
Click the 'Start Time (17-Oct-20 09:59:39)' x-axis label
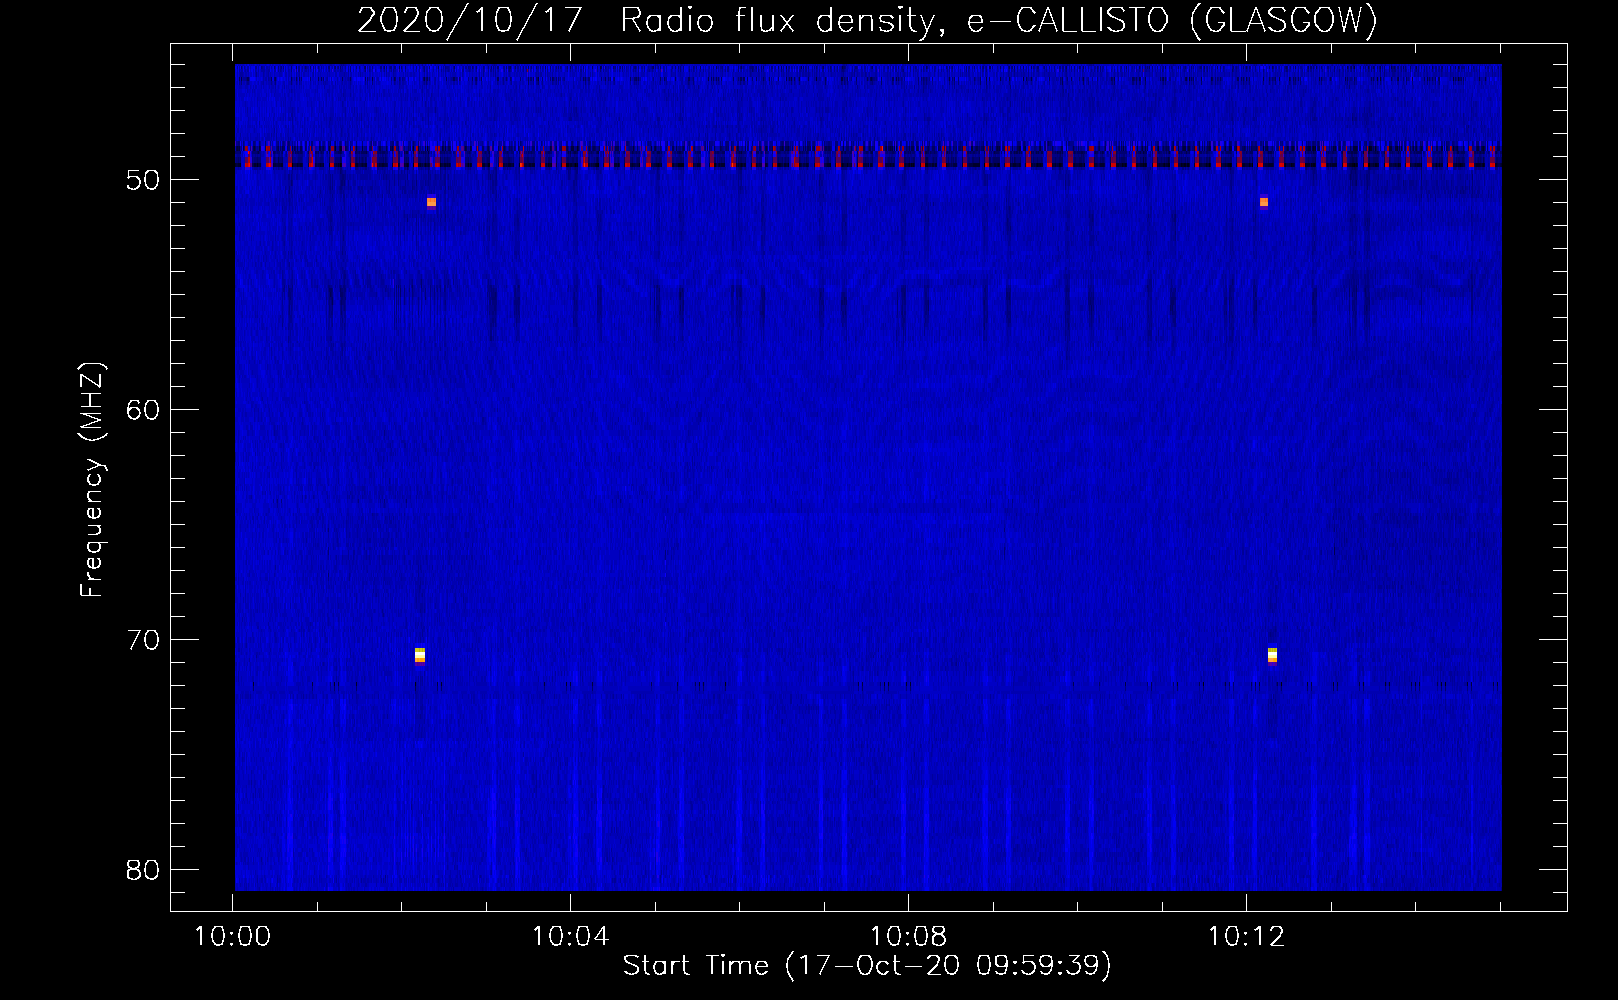click(867, 965)
